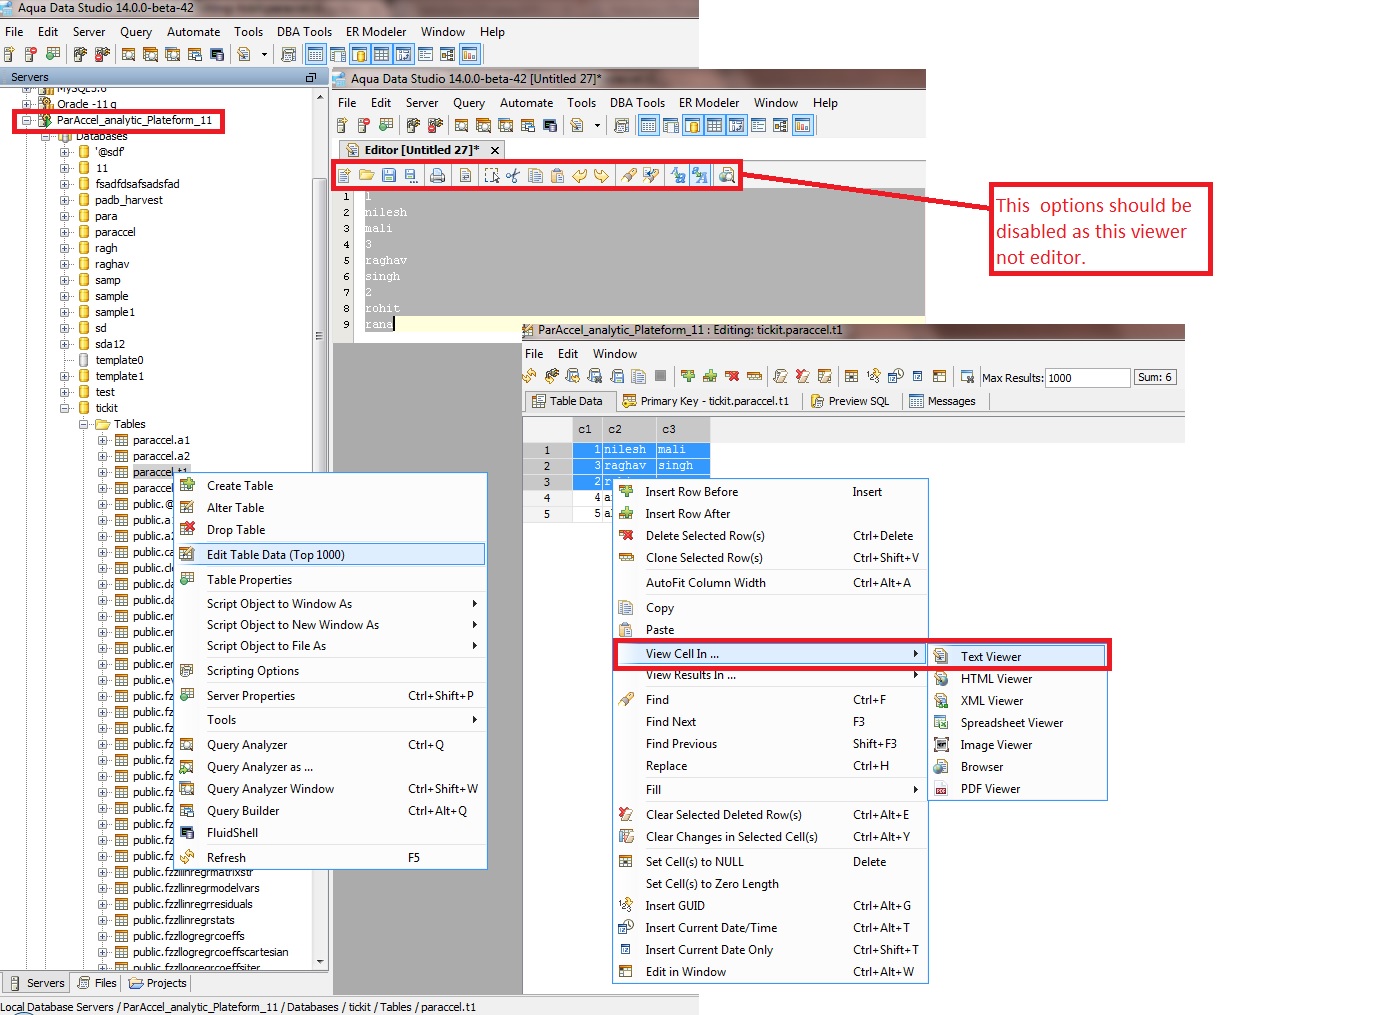Click the Select All icon in editor toolbar

click(491, 176)
